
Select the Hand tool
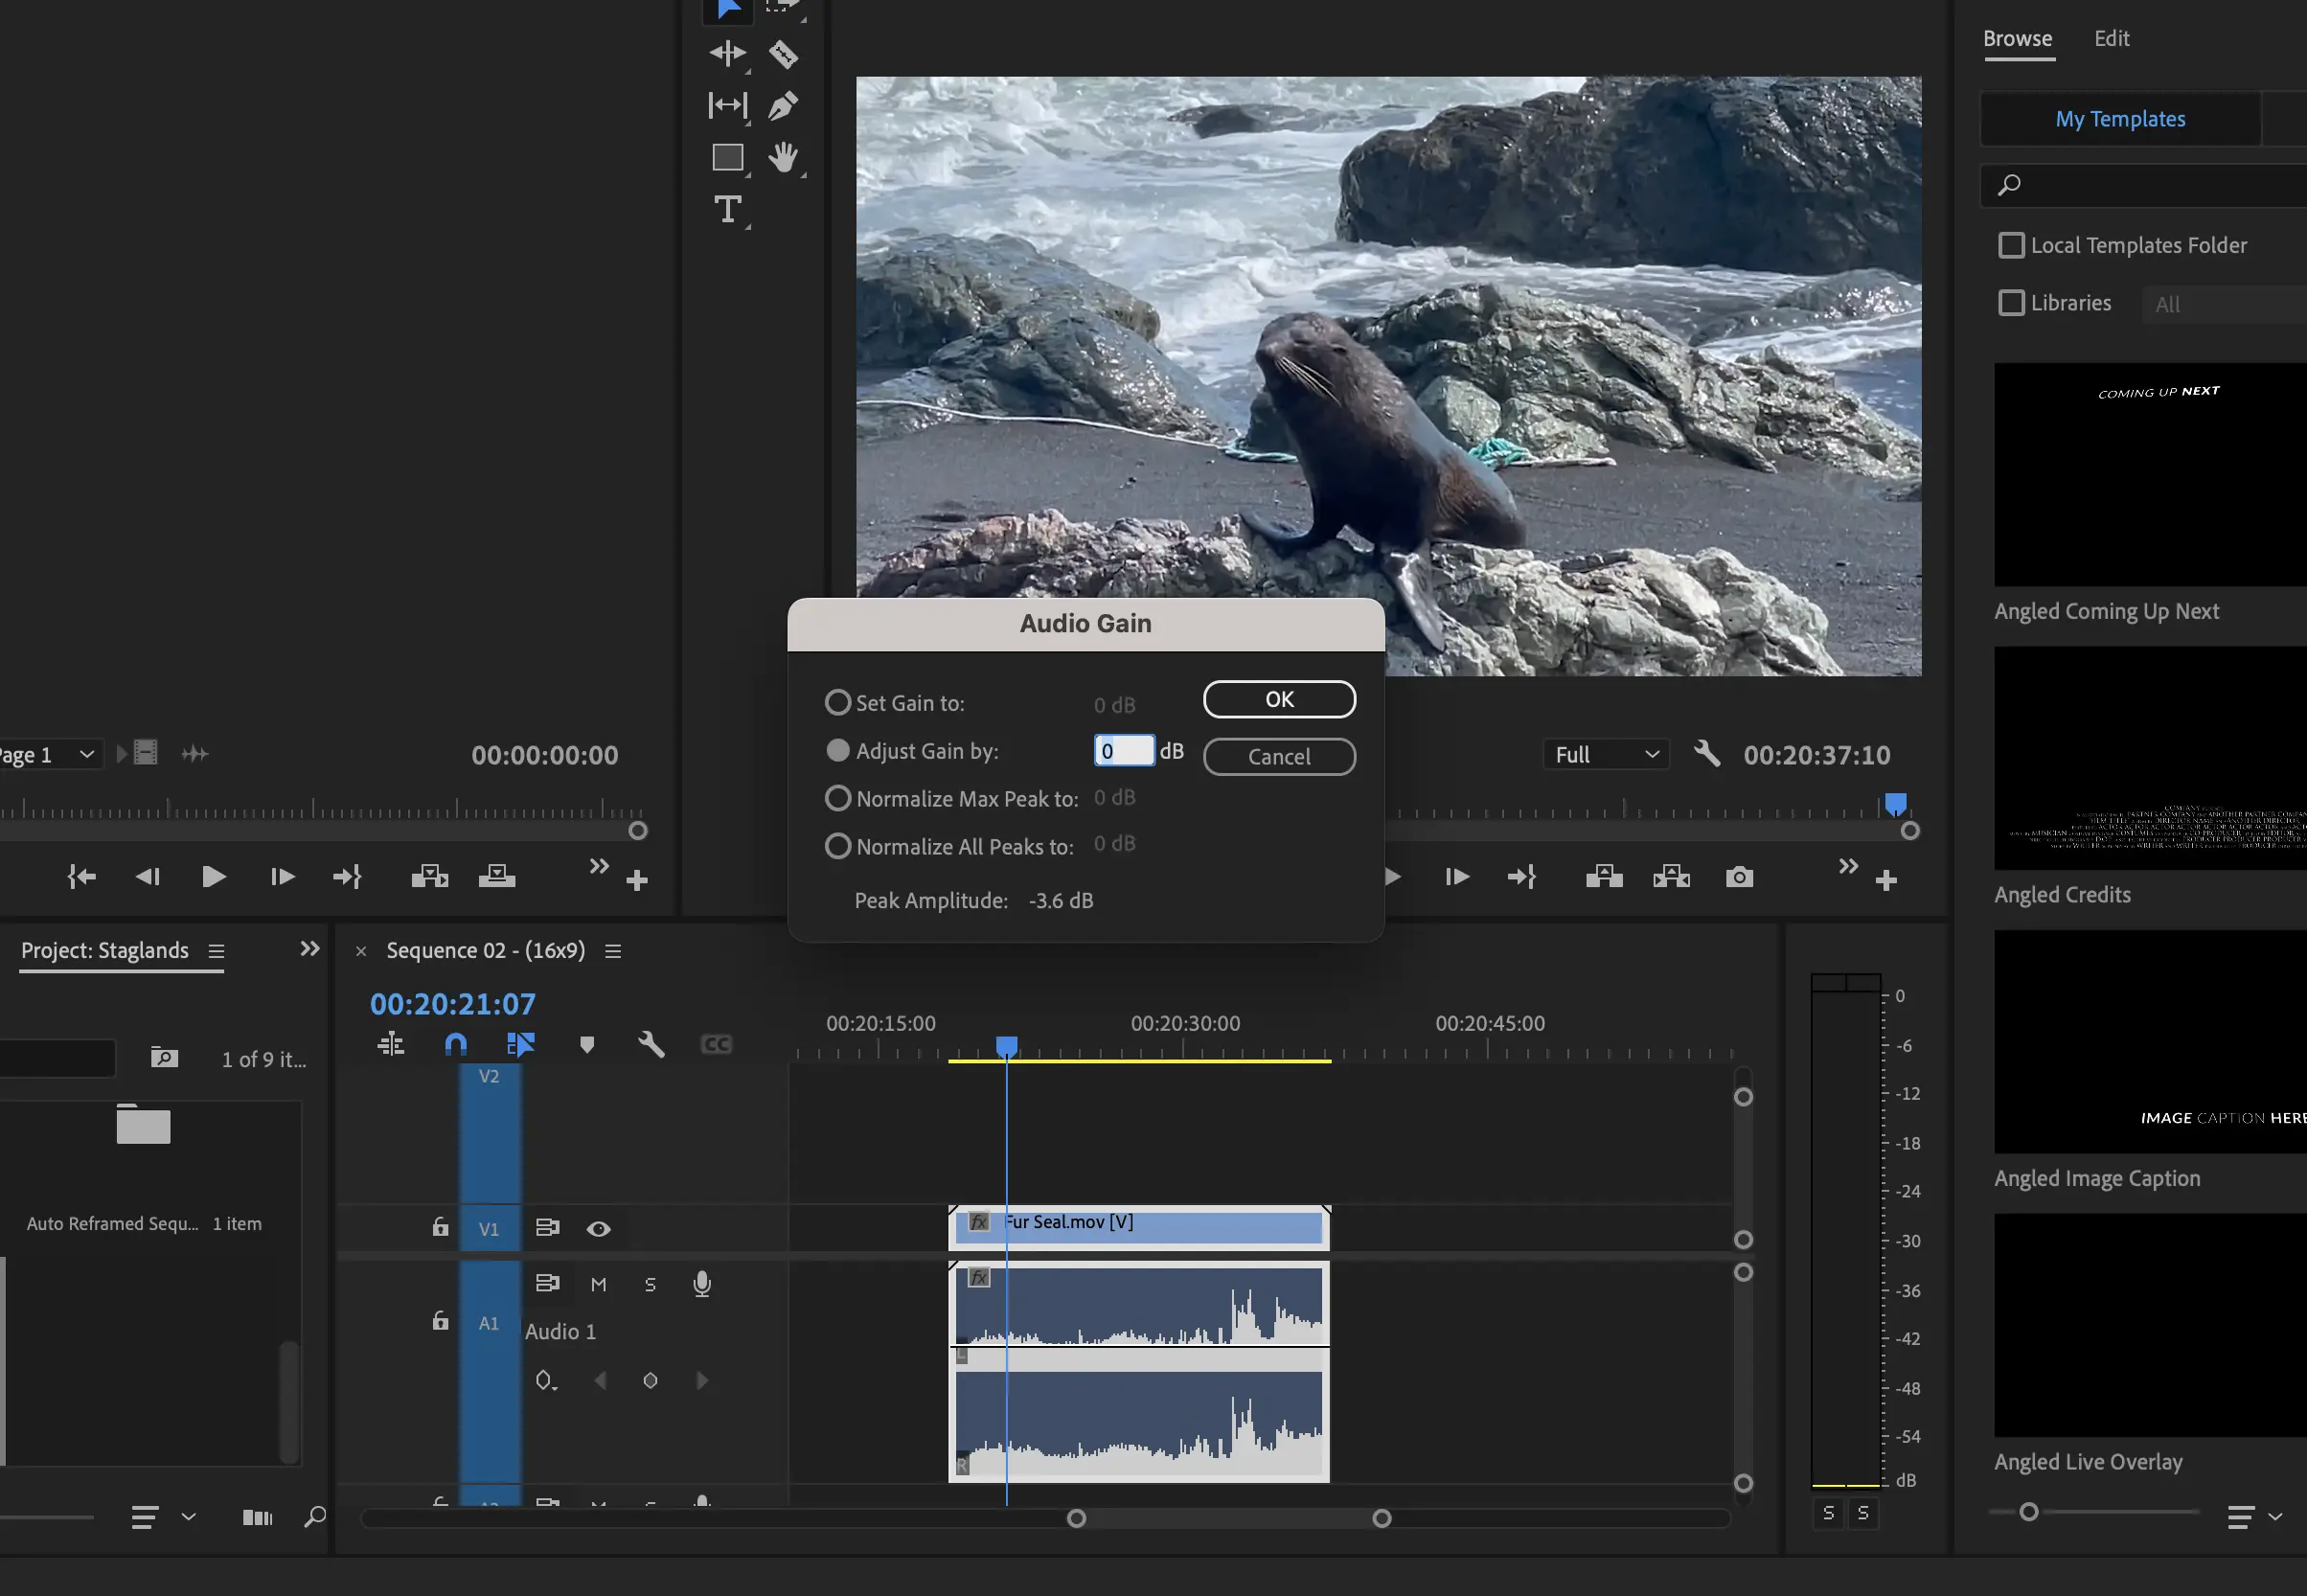pos(786,157)
